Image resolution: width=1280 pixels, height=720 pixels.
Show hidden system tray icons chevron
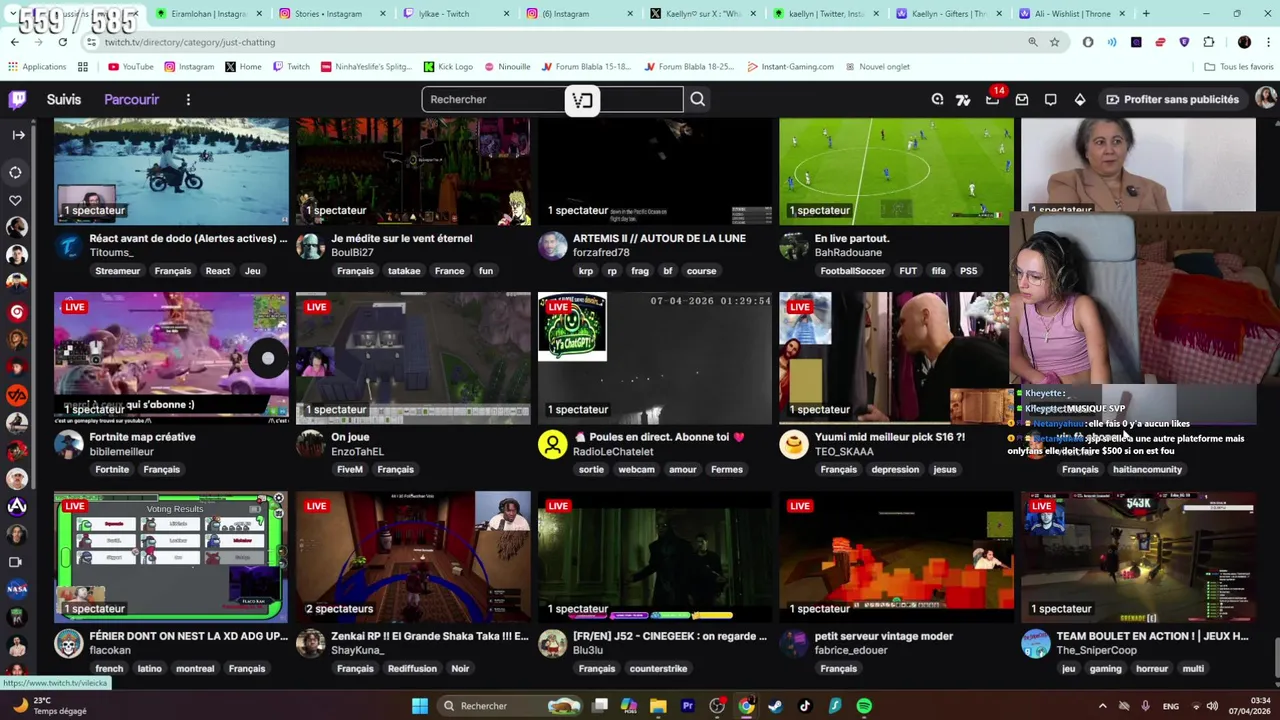point(1102,706)
